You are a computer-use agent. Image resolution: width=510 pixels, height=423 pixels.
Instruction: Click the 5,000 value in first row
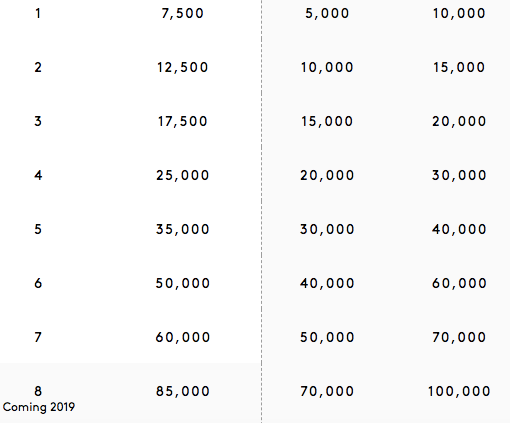click(x=327, y=14)
